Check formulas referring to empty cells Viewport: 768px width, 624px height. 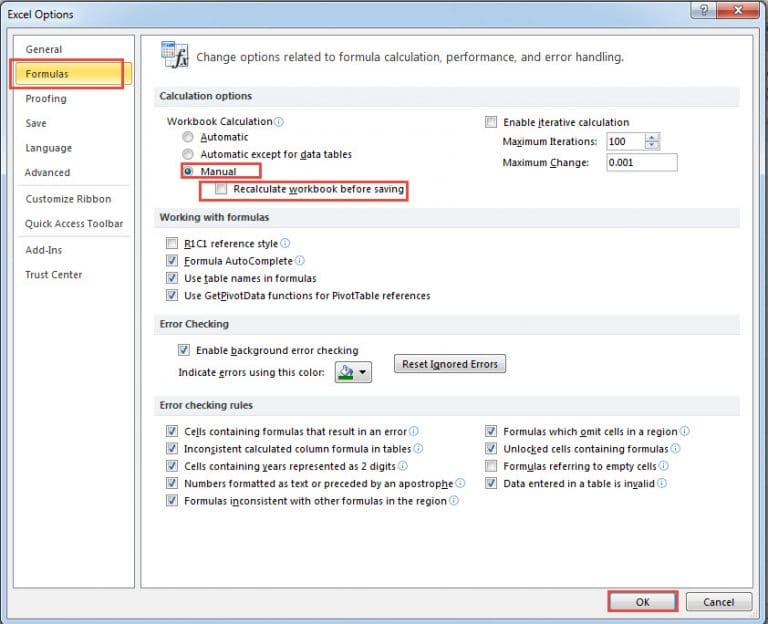tap(491, 466)
